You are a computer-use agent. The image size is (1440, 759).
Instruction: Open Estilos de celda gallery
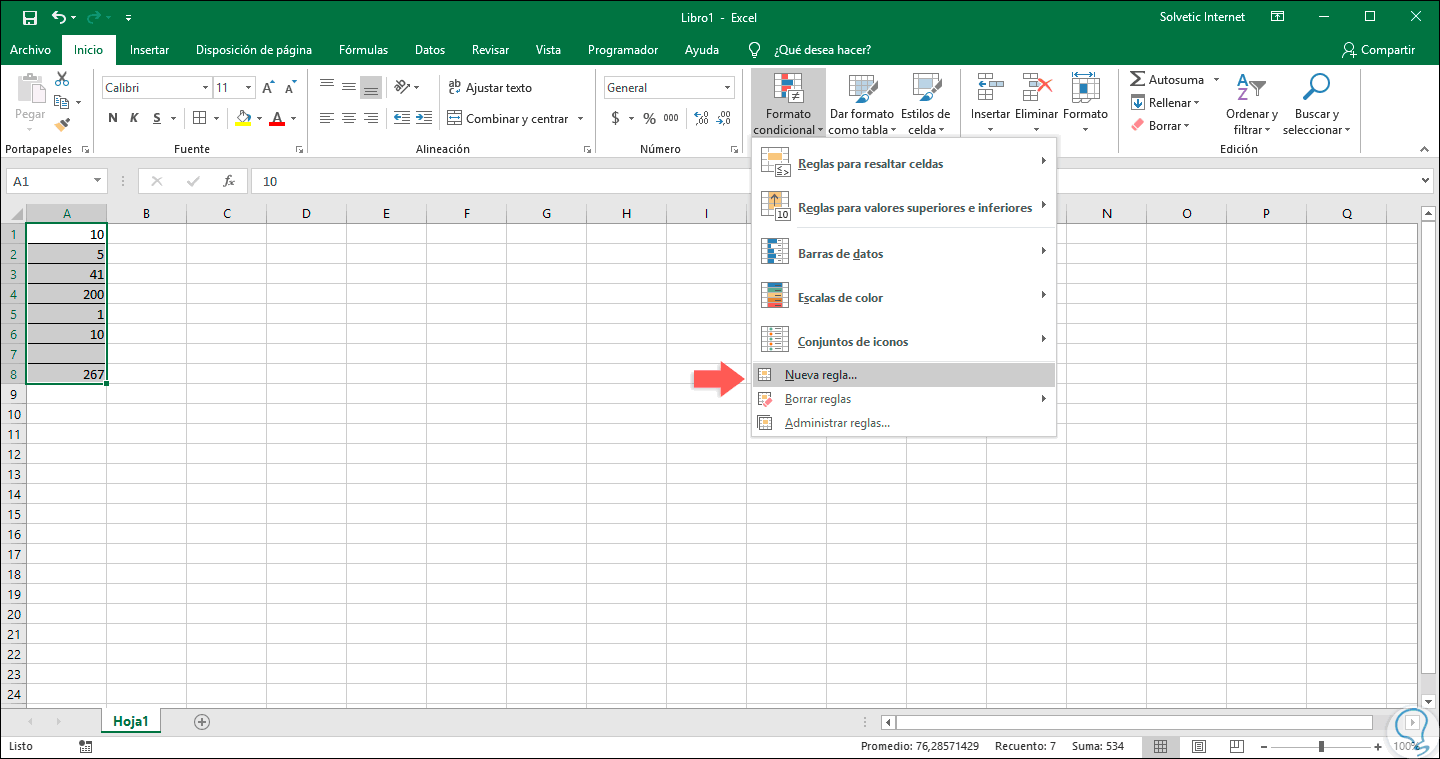tap(925, 103)
